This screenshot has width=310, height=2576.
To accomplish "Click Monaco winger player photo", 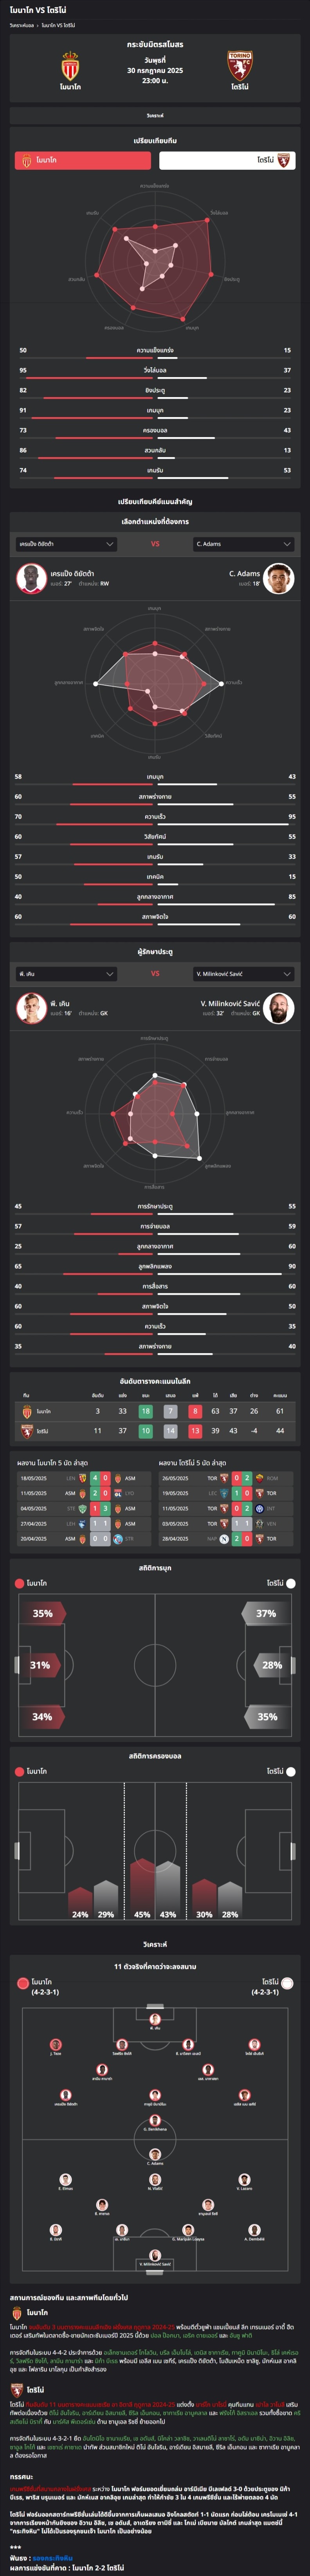I will 31,578.
